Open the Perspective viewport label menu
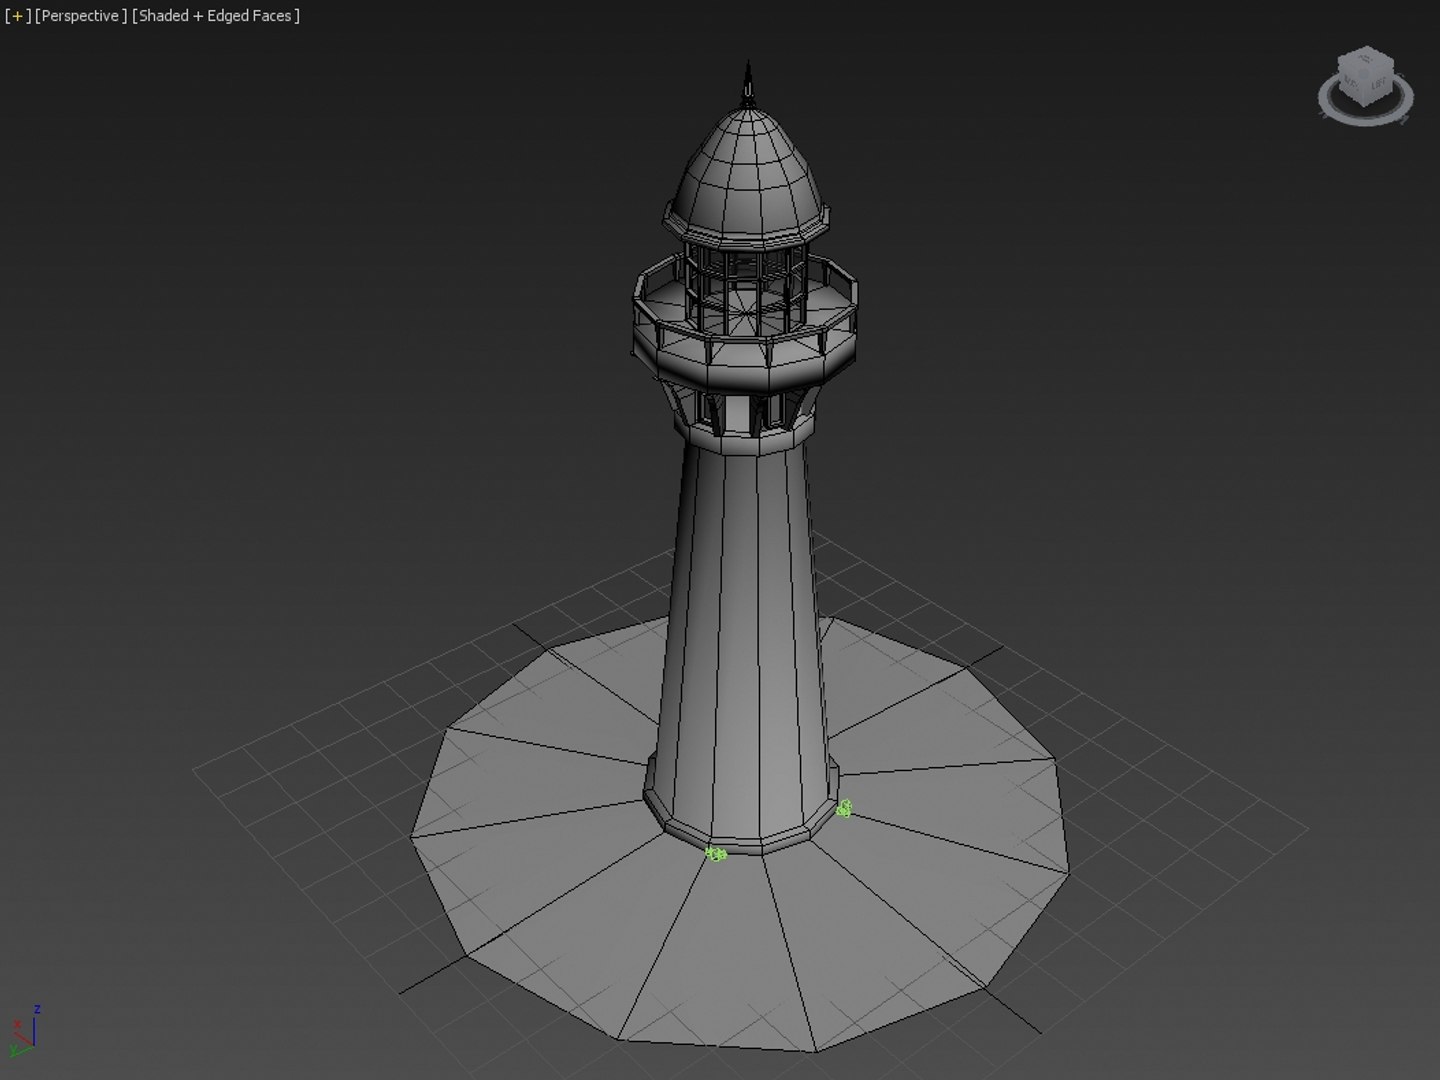 pos(81,16)
